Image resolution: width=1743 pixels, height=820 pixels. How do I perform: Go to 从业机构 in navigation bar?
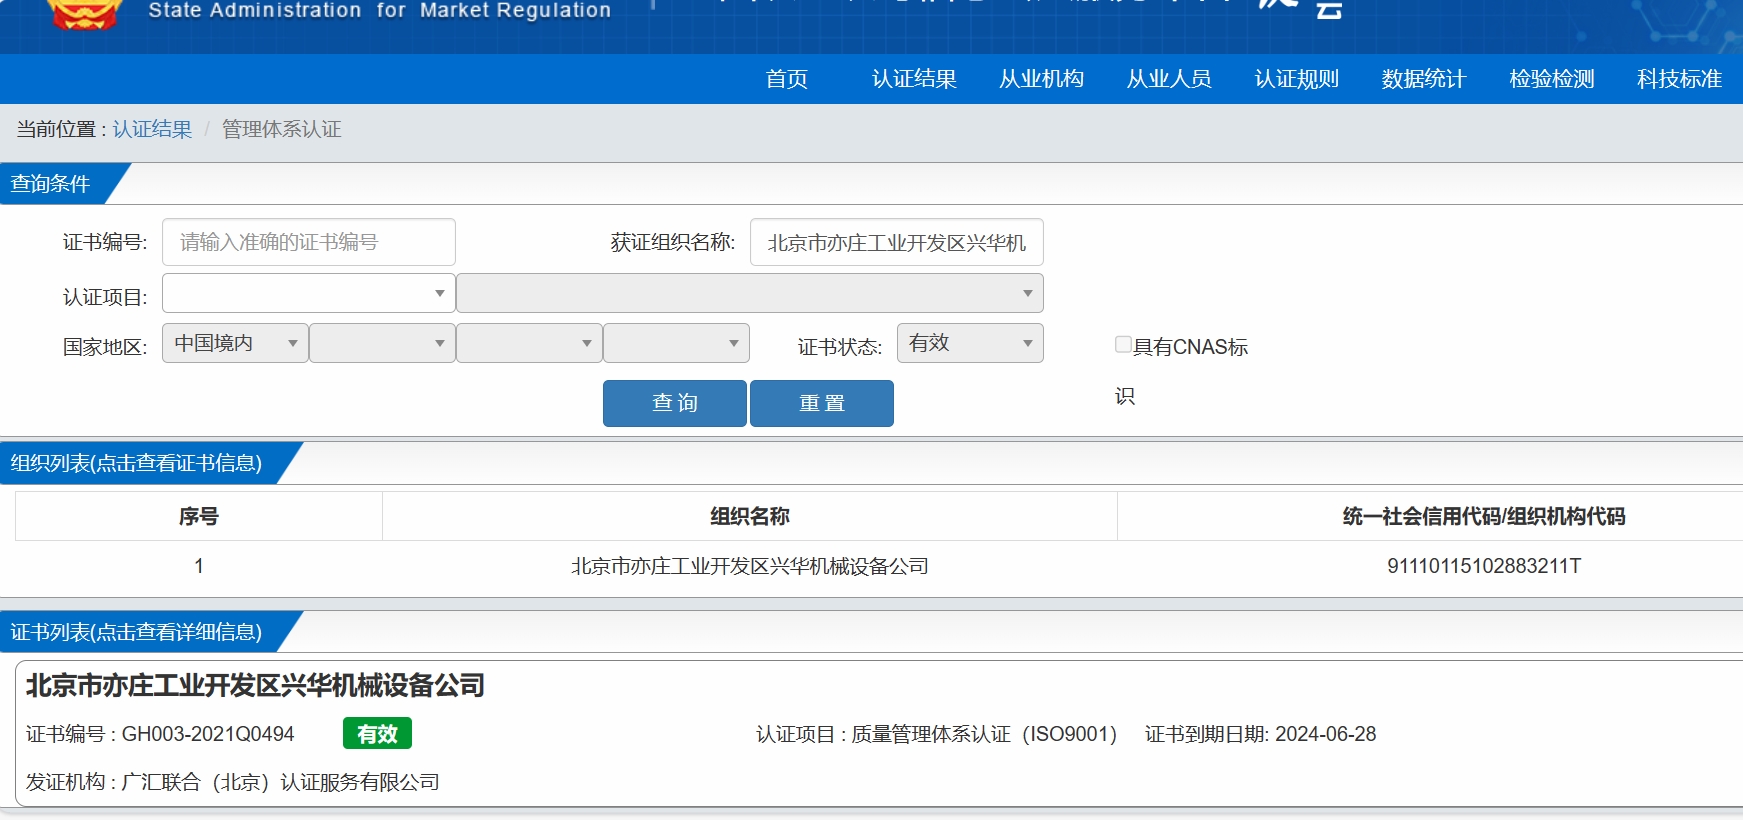click(1041, 79)
